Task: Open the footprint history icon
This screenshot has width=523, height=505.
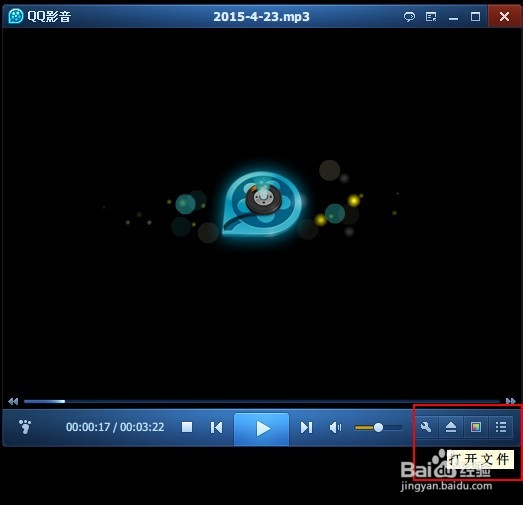Action: pos(25,427)
